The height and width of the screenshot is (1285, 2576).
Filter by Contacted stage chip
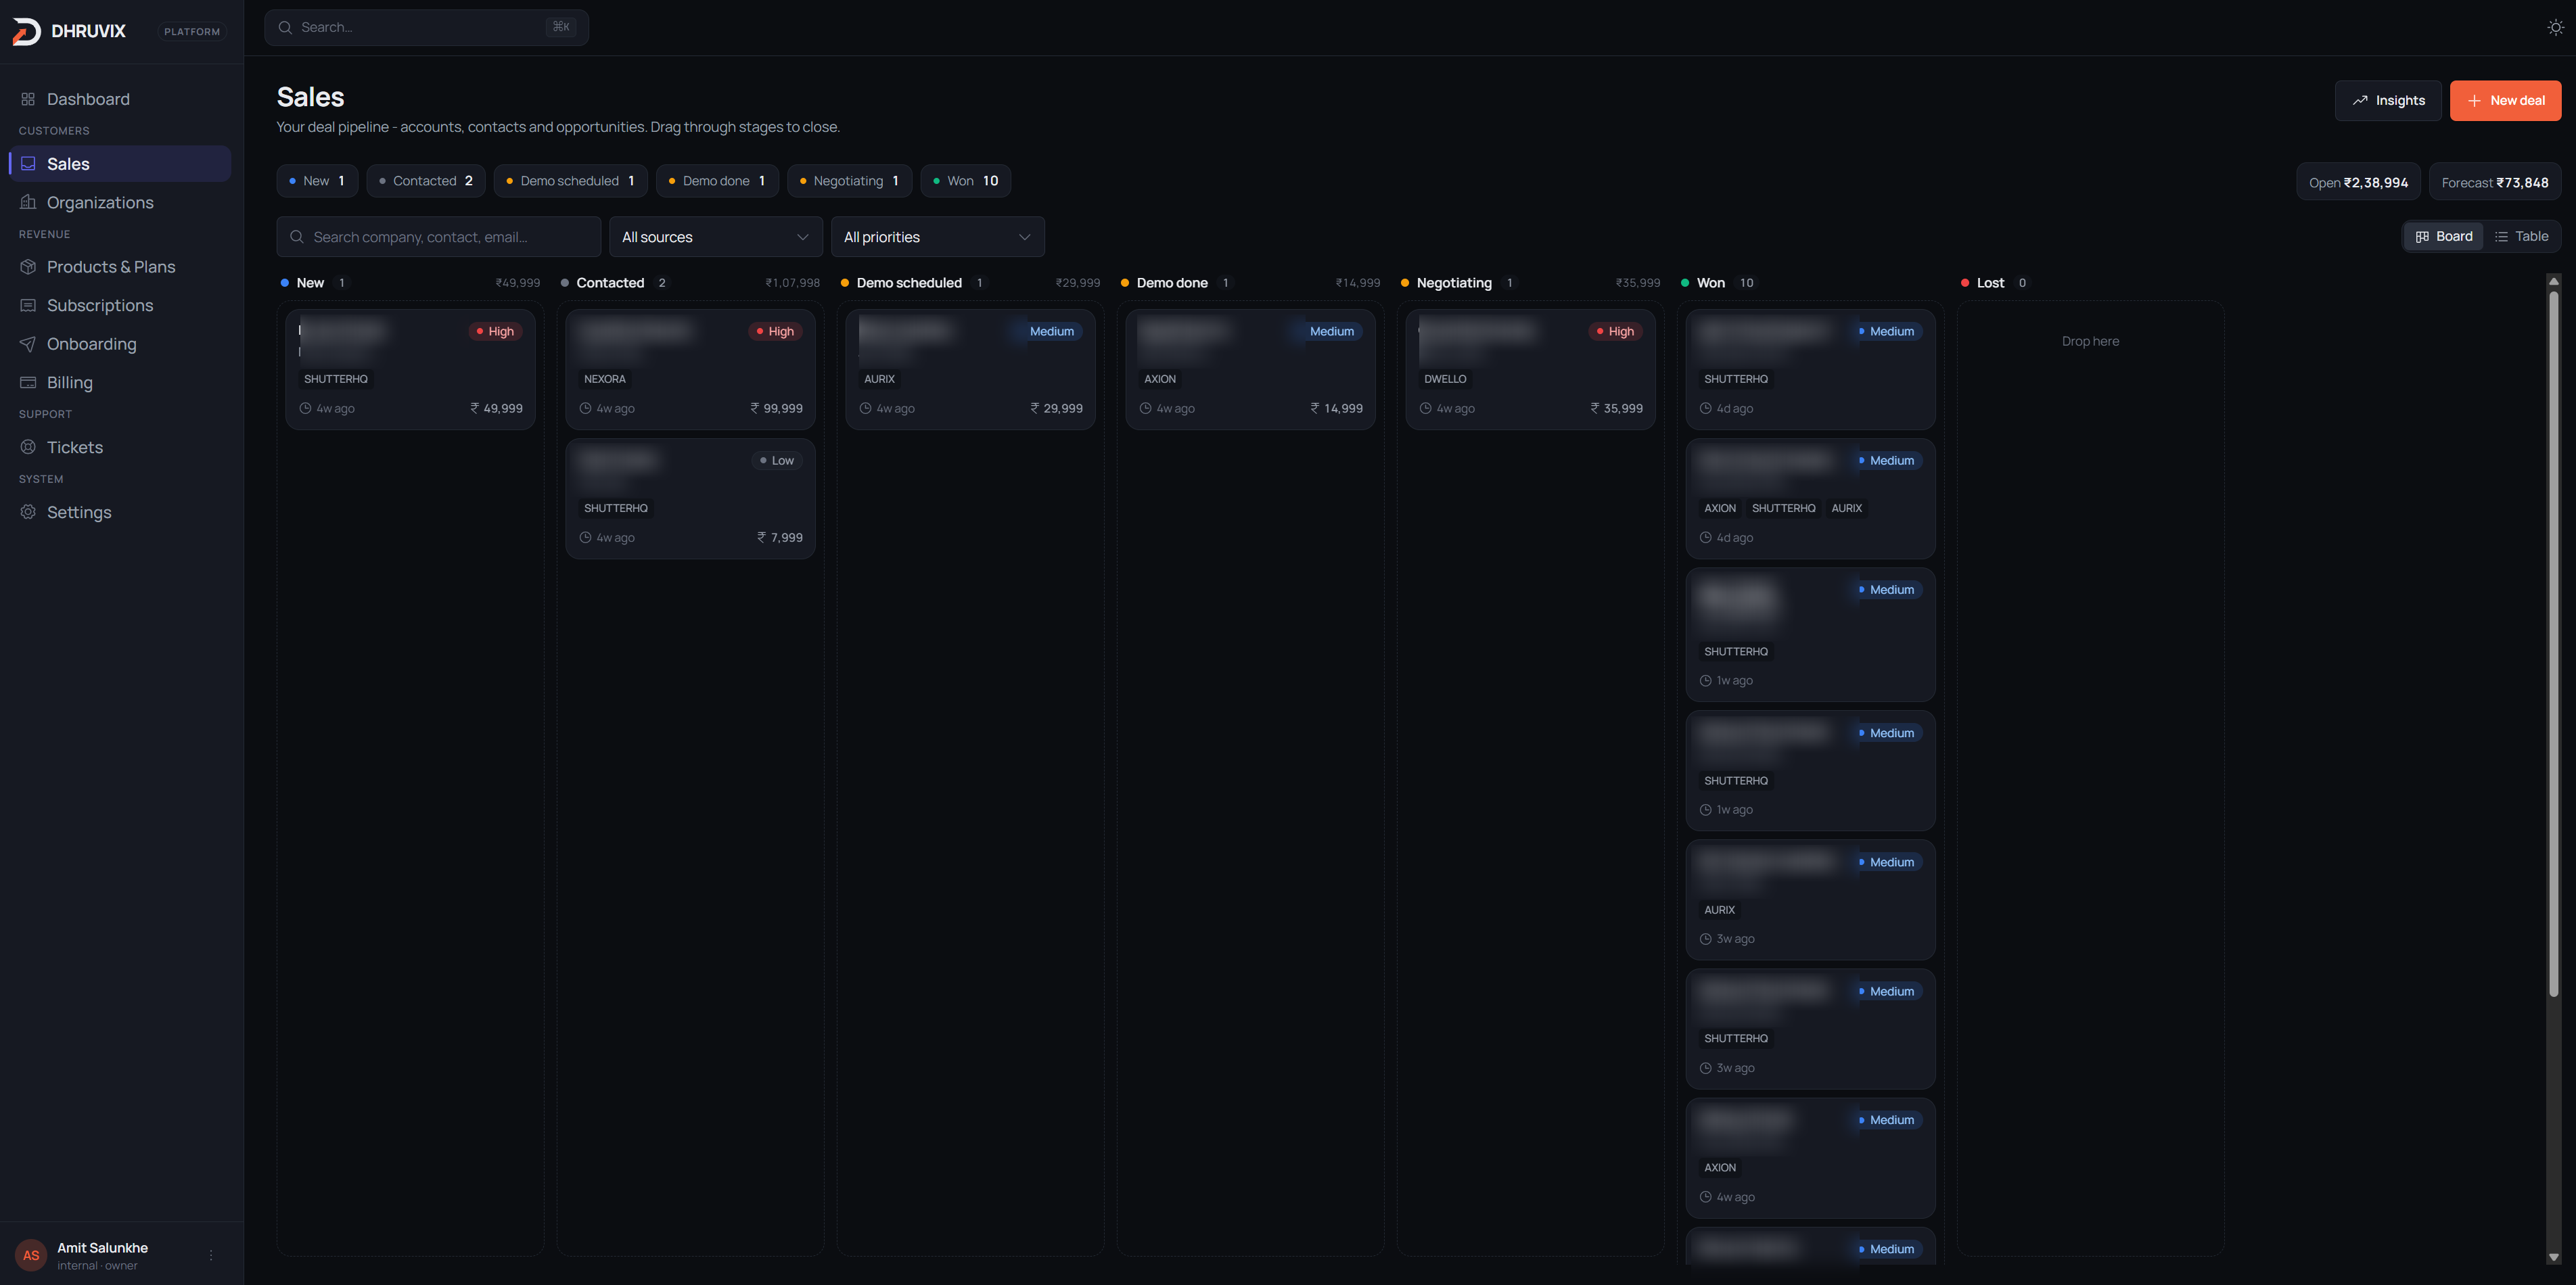click(426, 181)
